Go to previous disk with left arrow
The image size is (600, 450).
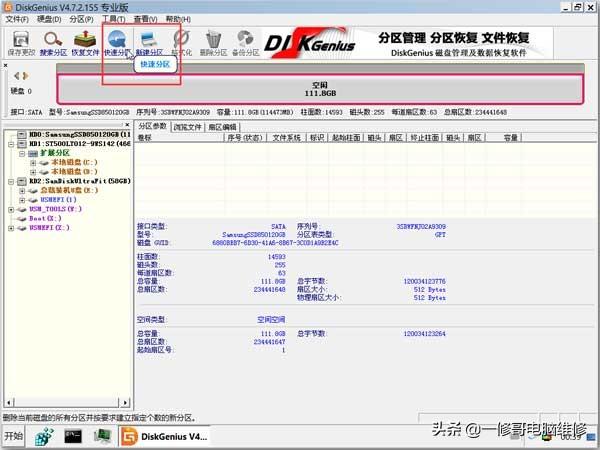coord(16,76)
